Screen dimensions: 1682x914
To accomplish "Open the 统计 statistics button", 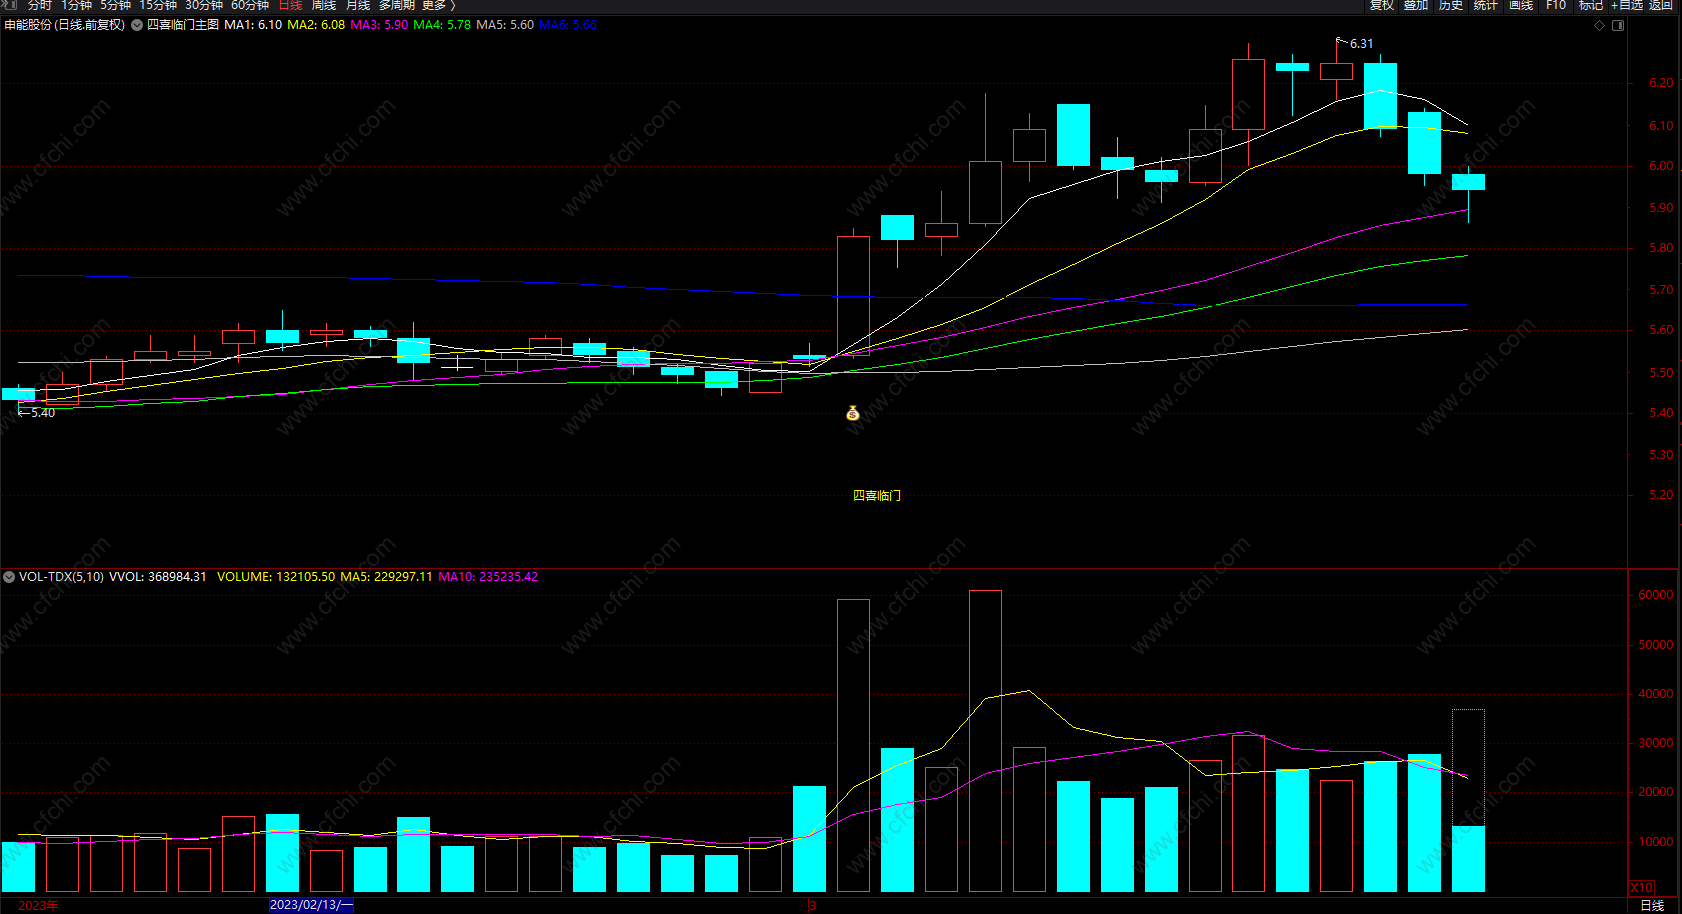I will [x=1486, y=5].
